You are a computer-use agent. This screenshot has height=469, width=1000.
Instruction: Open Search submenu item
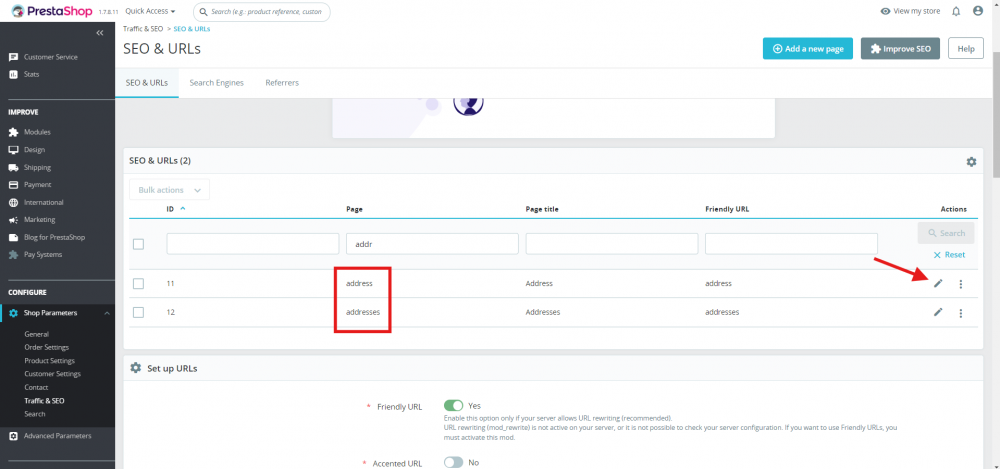(x=34, y=414)
